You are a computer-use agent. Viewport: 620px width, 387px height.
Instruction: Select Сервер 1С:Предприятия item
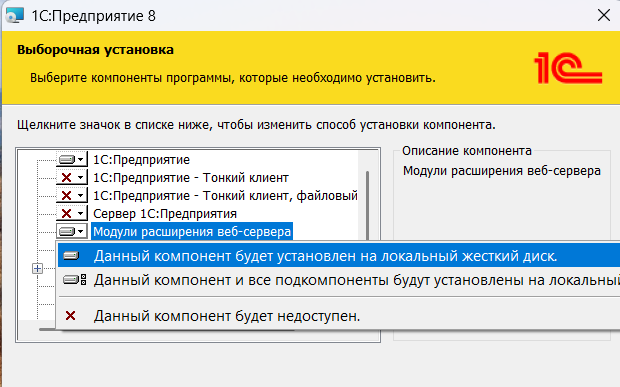tap(164, 213)
